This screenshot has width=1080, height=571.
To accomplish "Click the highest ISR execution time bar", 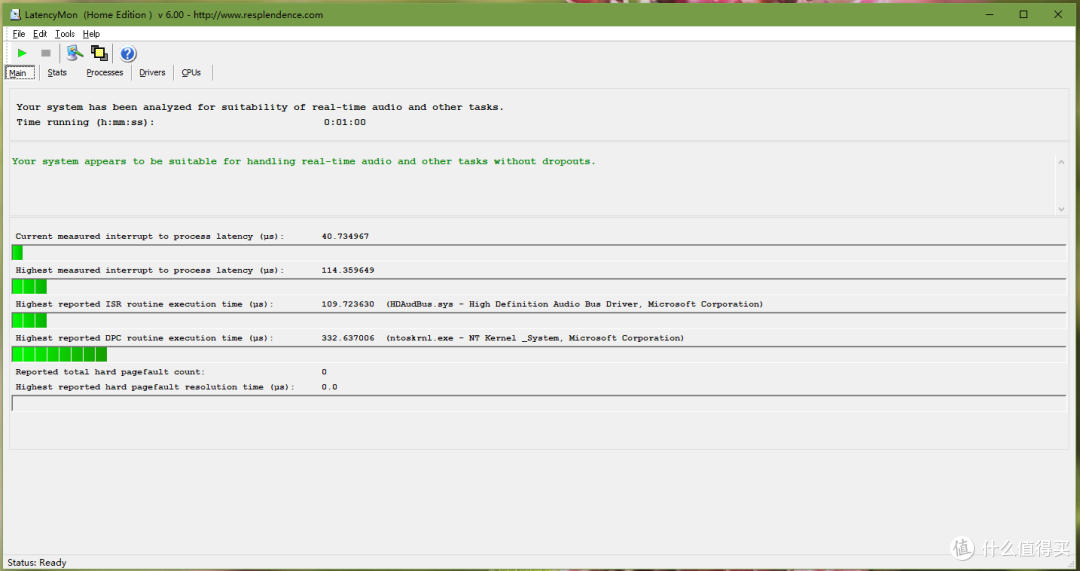I will pos(539,320).
